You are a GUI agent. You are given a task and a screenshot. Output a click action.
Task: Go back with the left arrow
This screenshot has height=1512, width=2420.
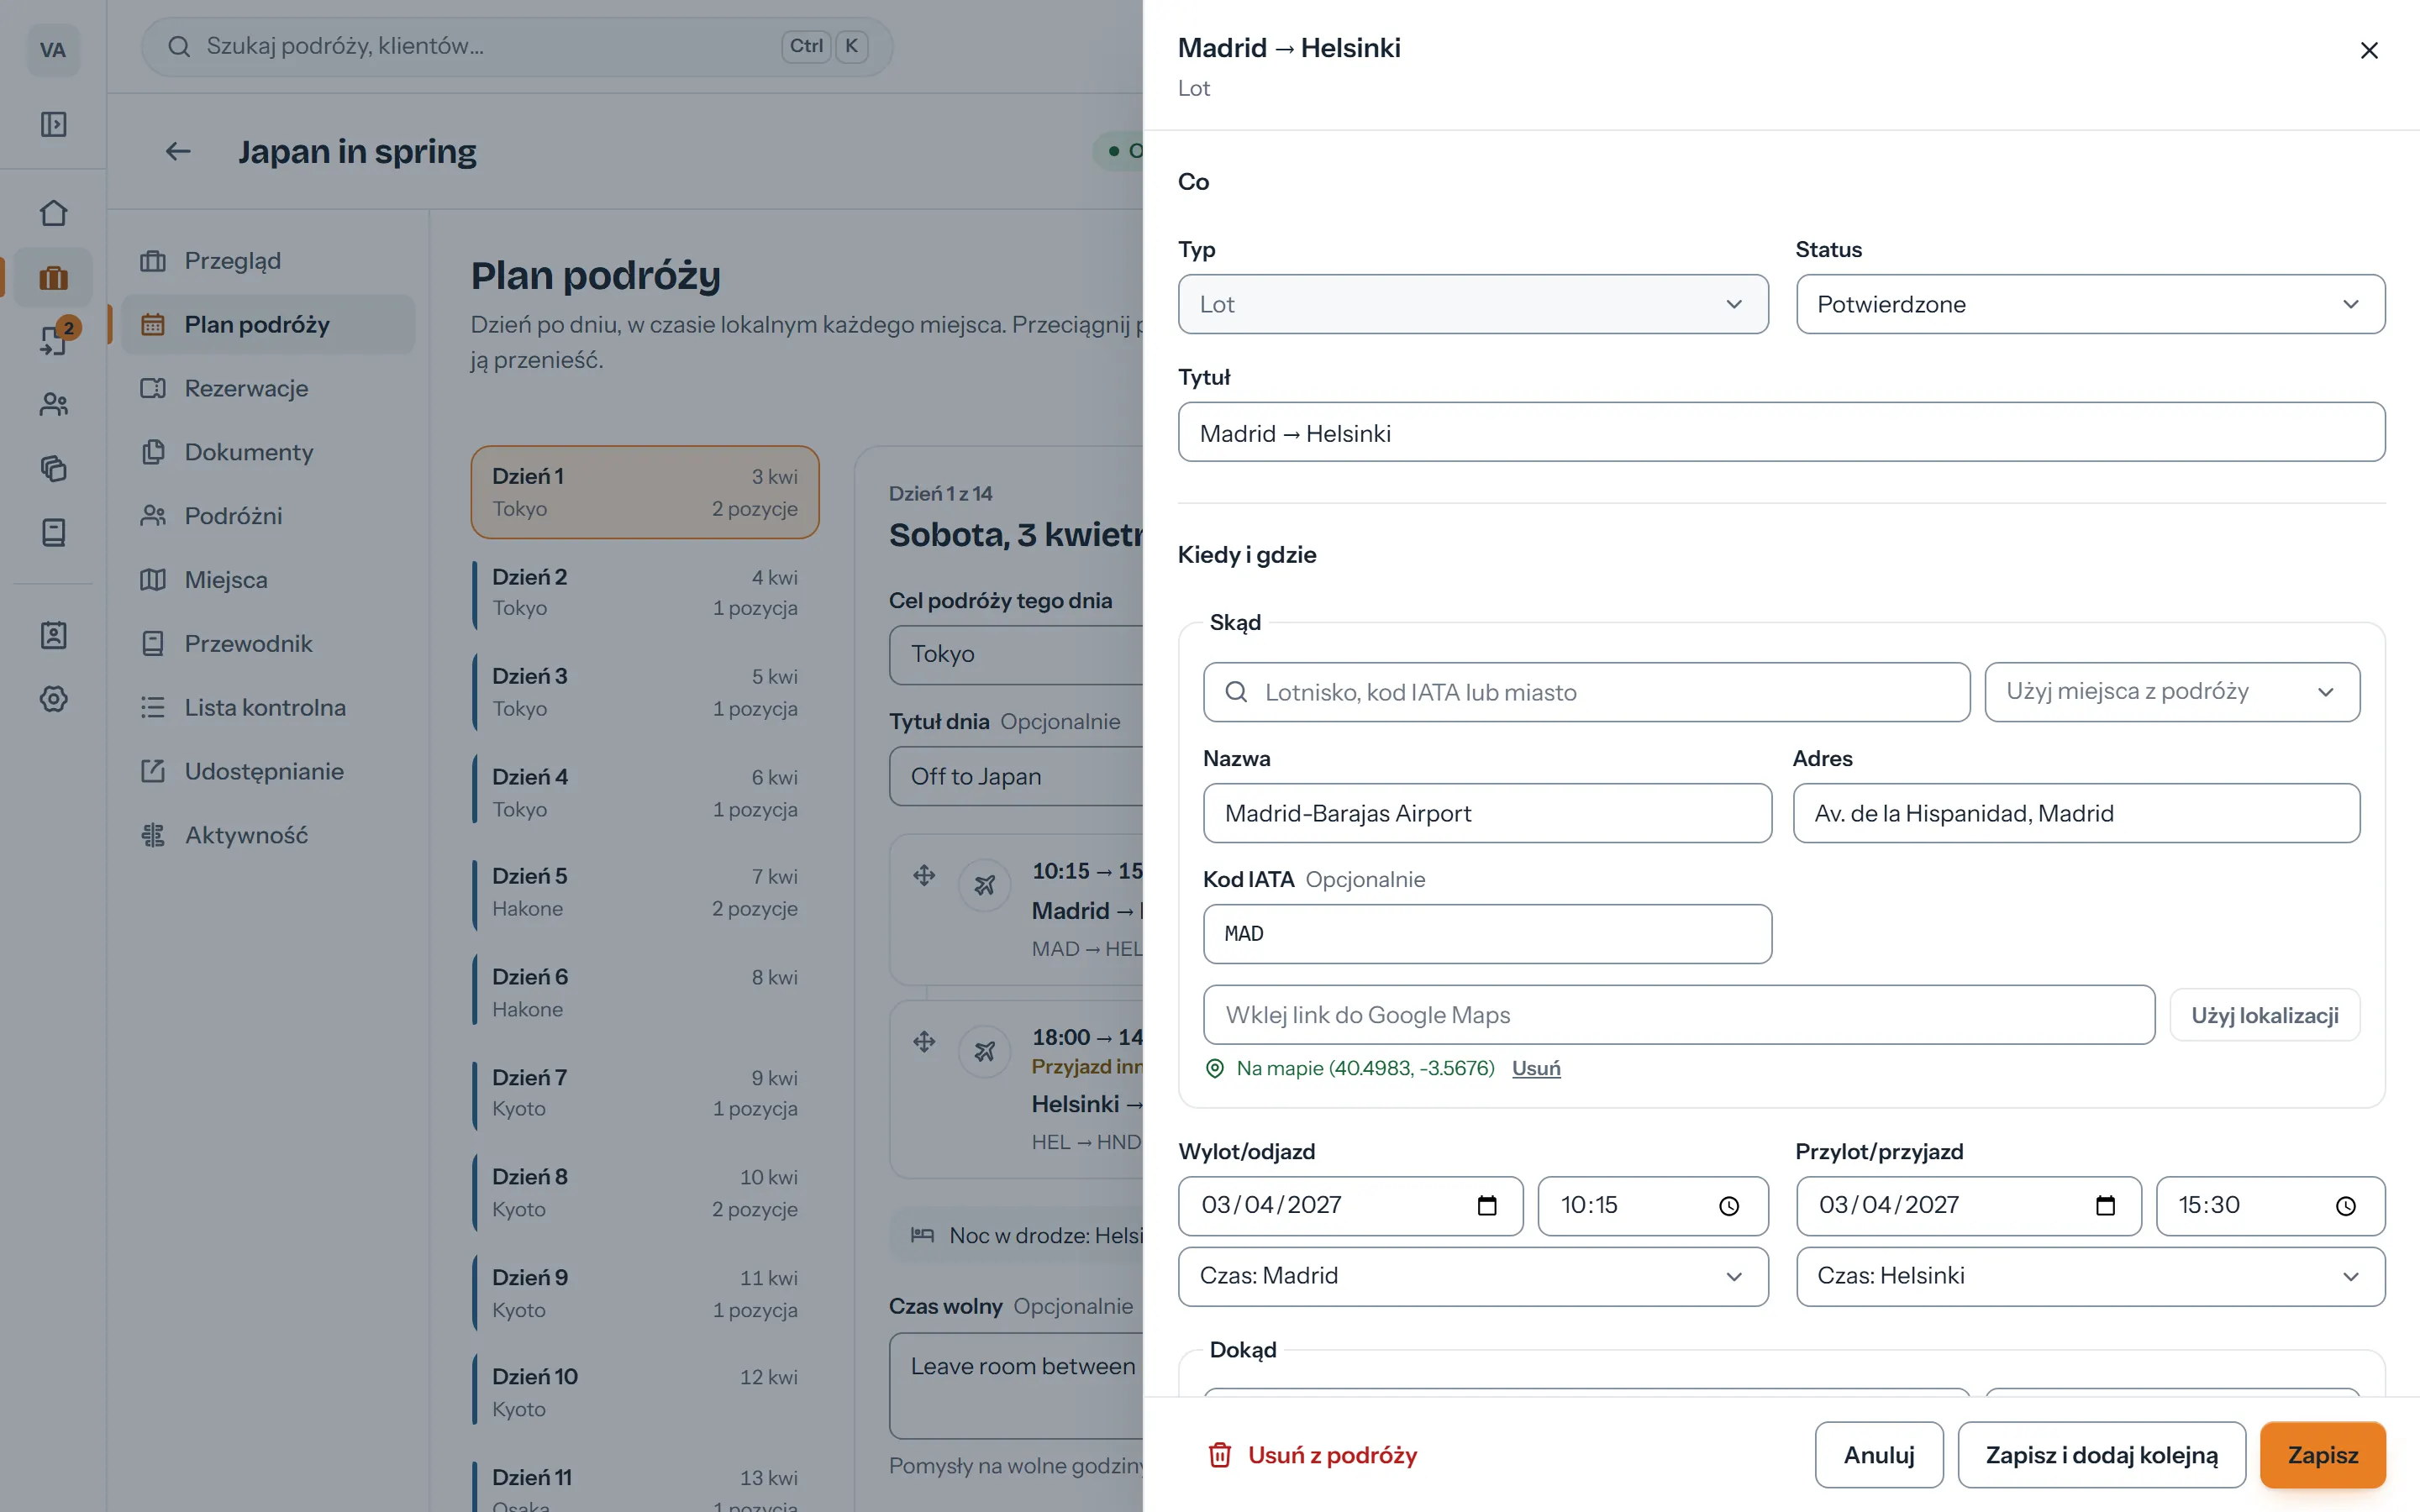pos(178,151)
